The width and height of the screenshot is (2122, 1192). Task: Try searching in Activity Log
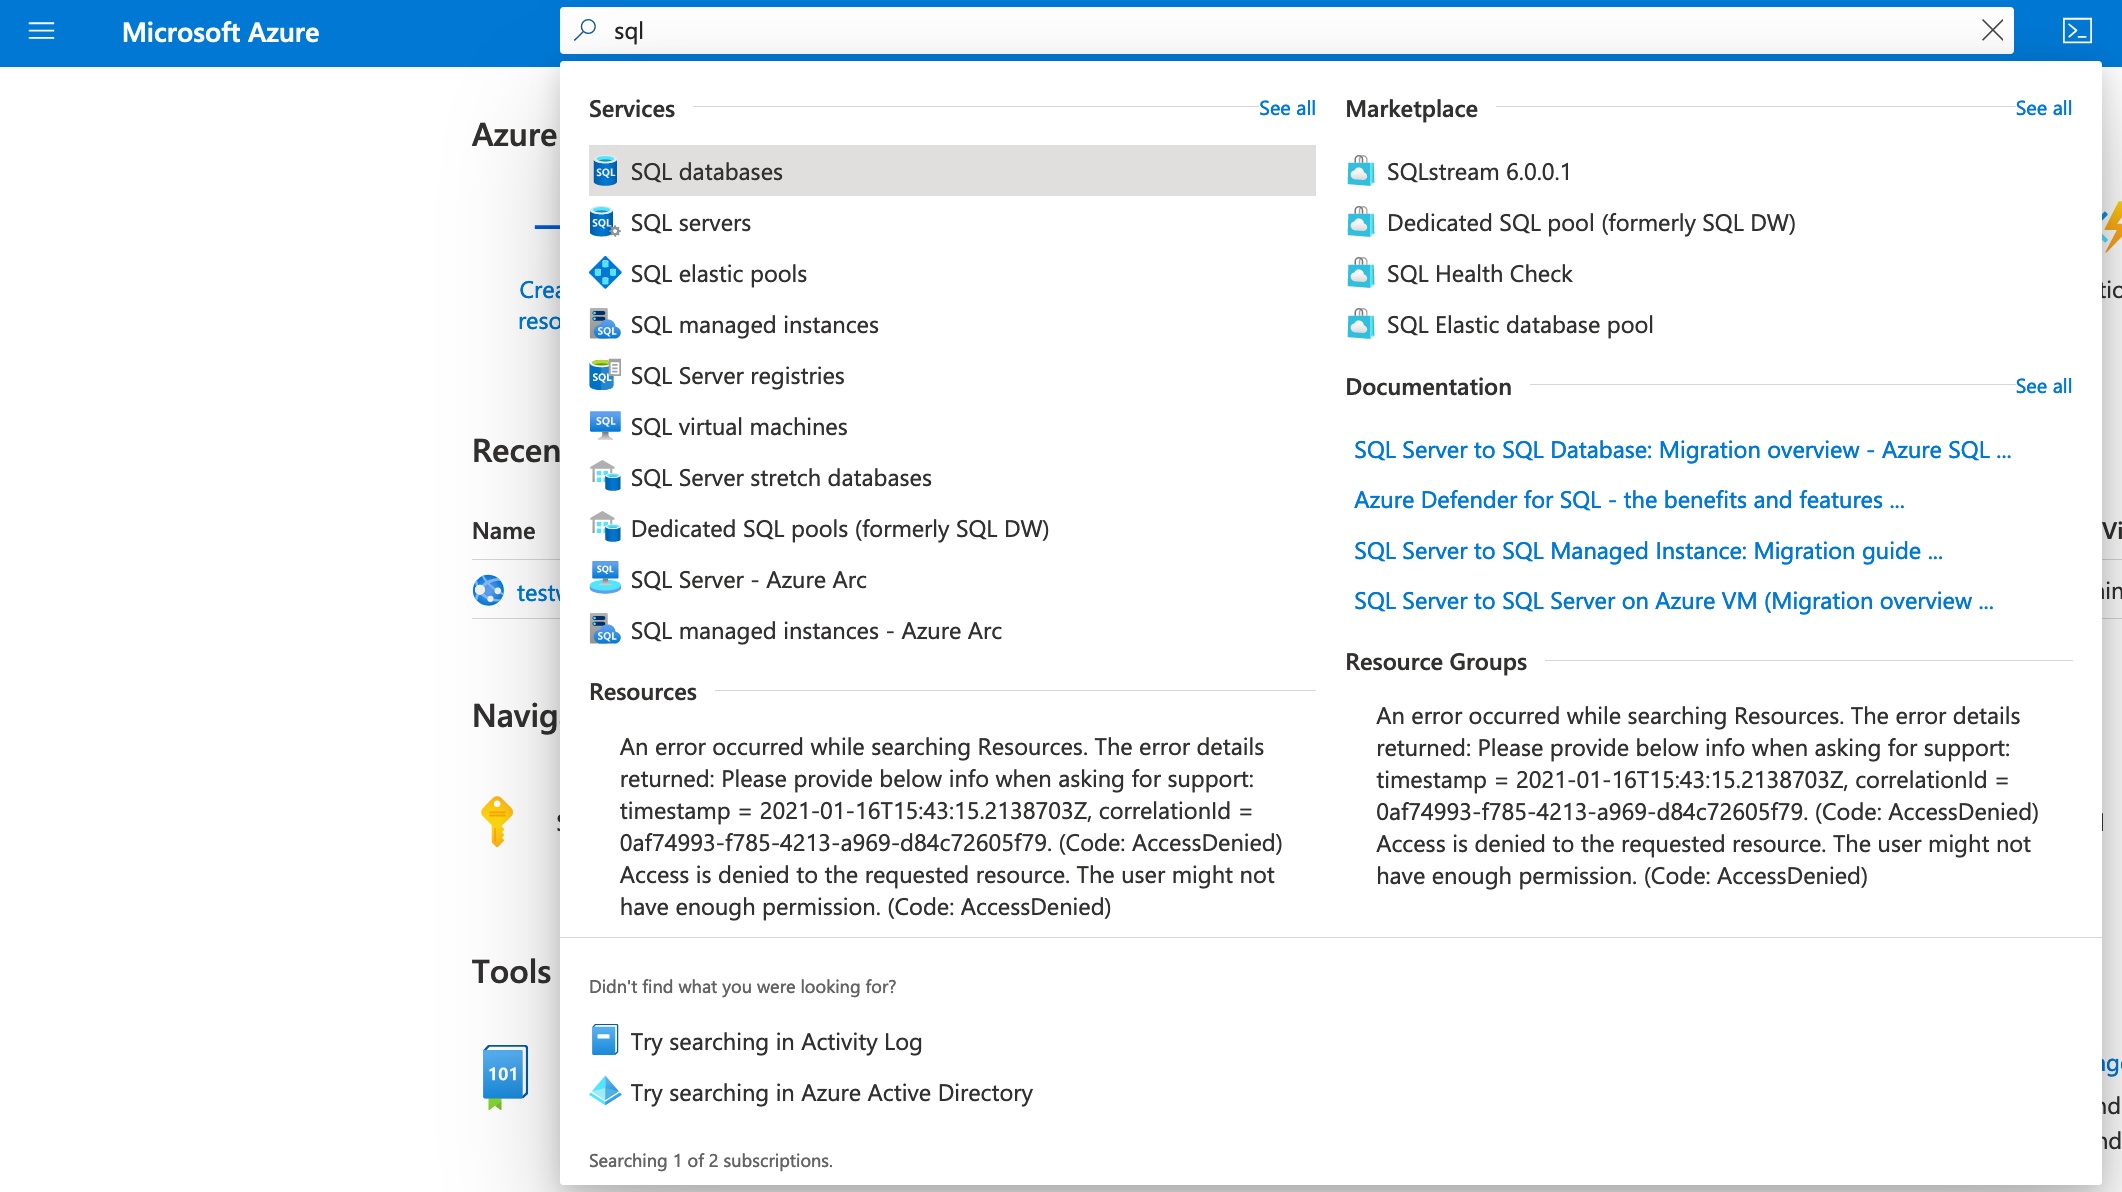[775, 1042]
